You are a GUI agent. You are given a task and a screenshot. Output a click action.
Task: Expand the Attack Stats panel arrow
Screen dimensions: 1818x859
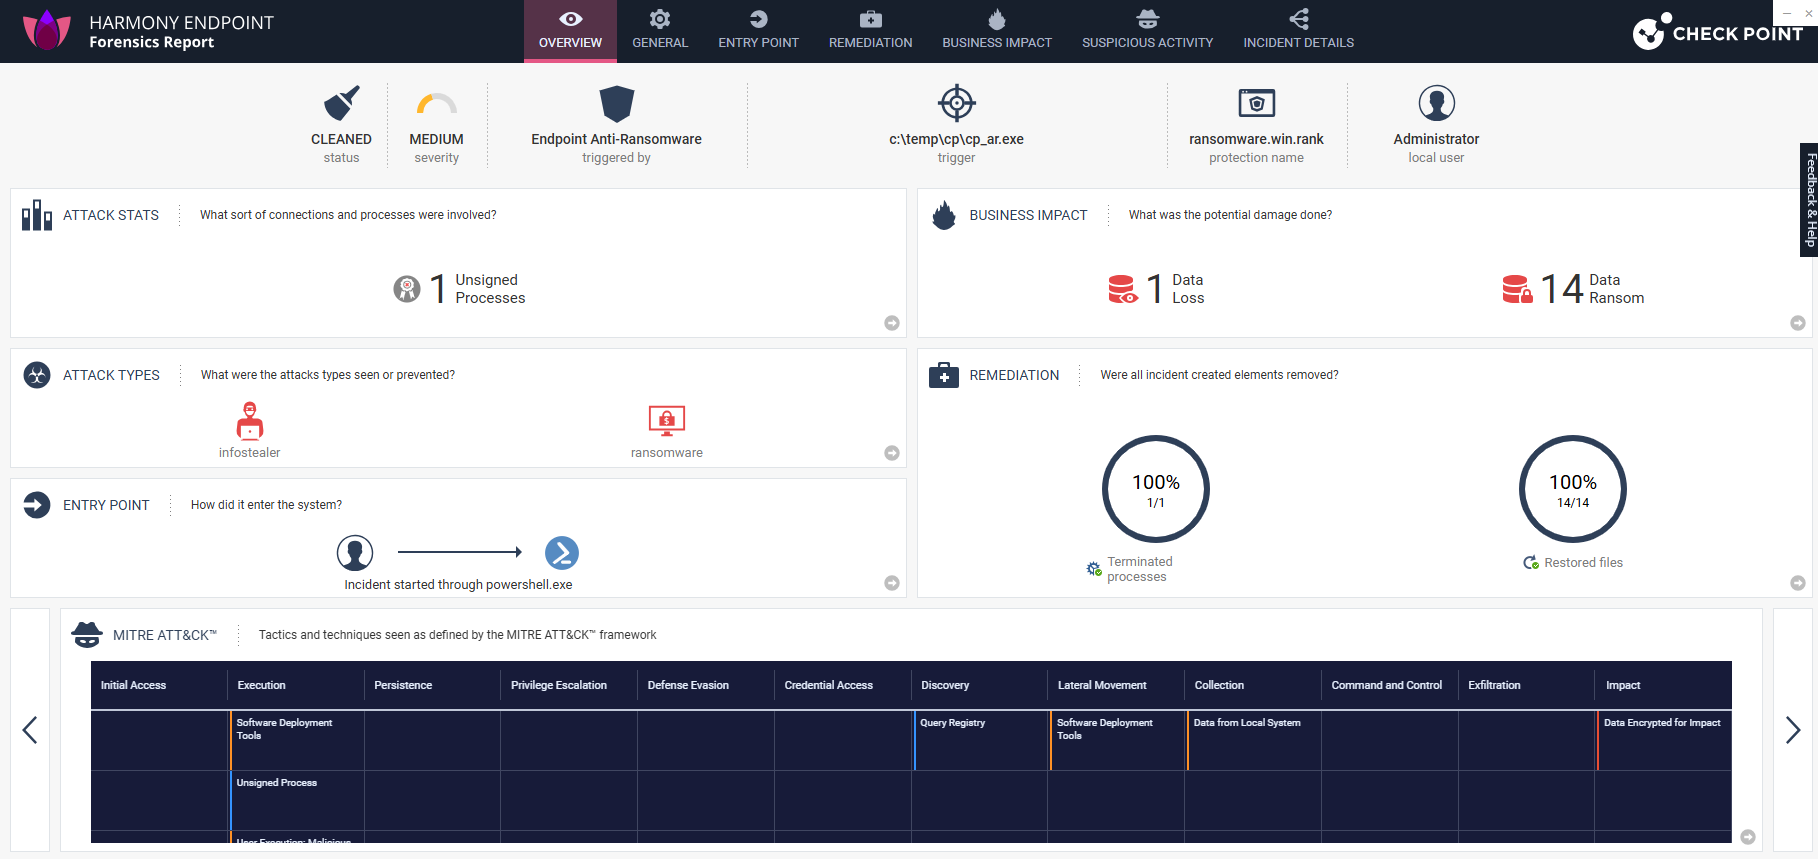892,323
